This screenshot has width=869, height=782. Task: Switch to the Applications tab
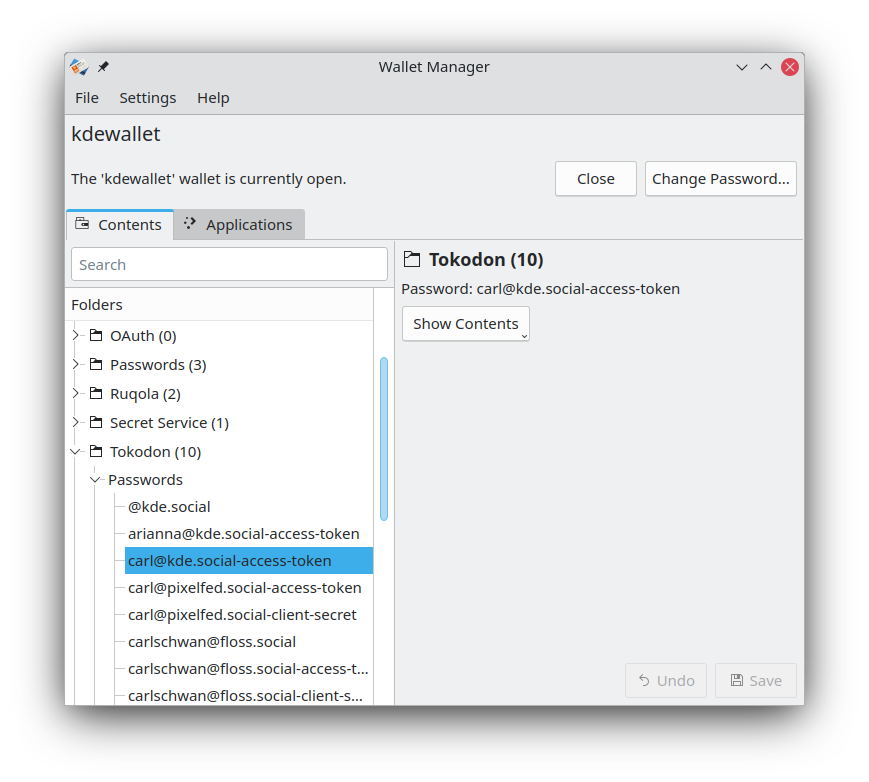(x=239, y=225)
